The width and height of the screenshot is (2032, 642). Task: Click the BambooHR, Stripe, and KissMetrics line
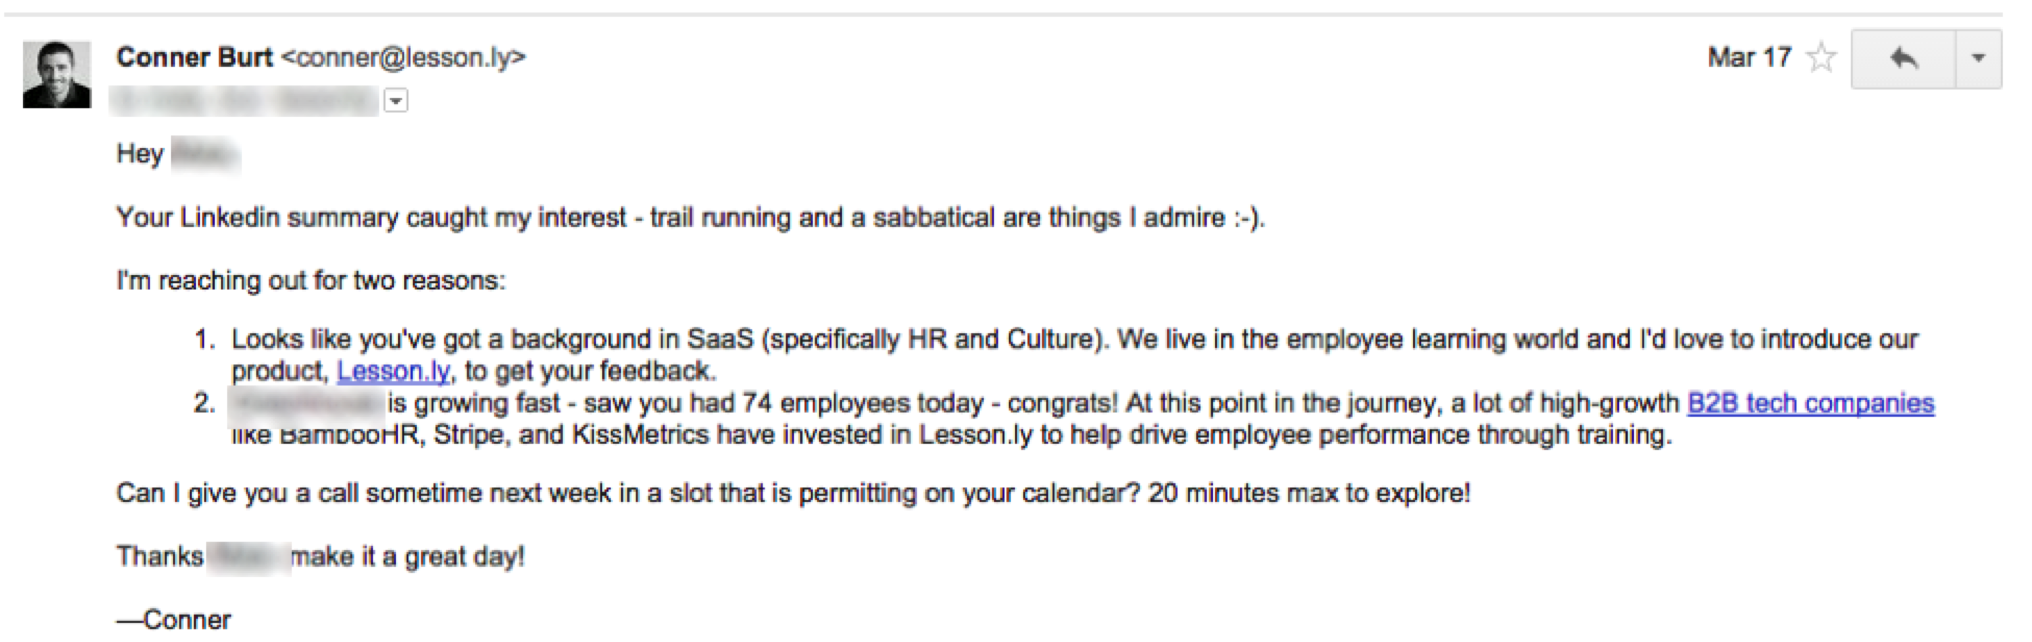point(950,435)
